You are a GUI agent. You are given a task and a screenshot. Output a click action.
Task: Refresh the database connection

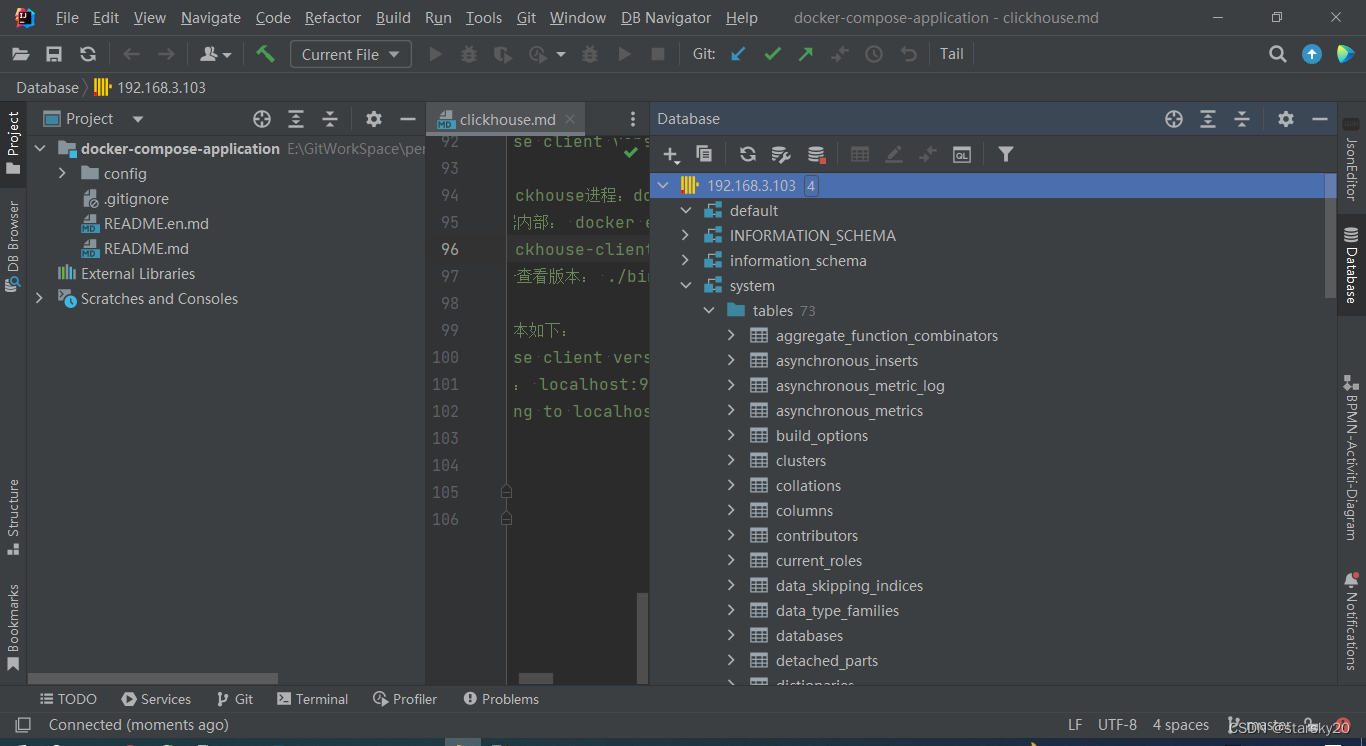coord(747,154)
